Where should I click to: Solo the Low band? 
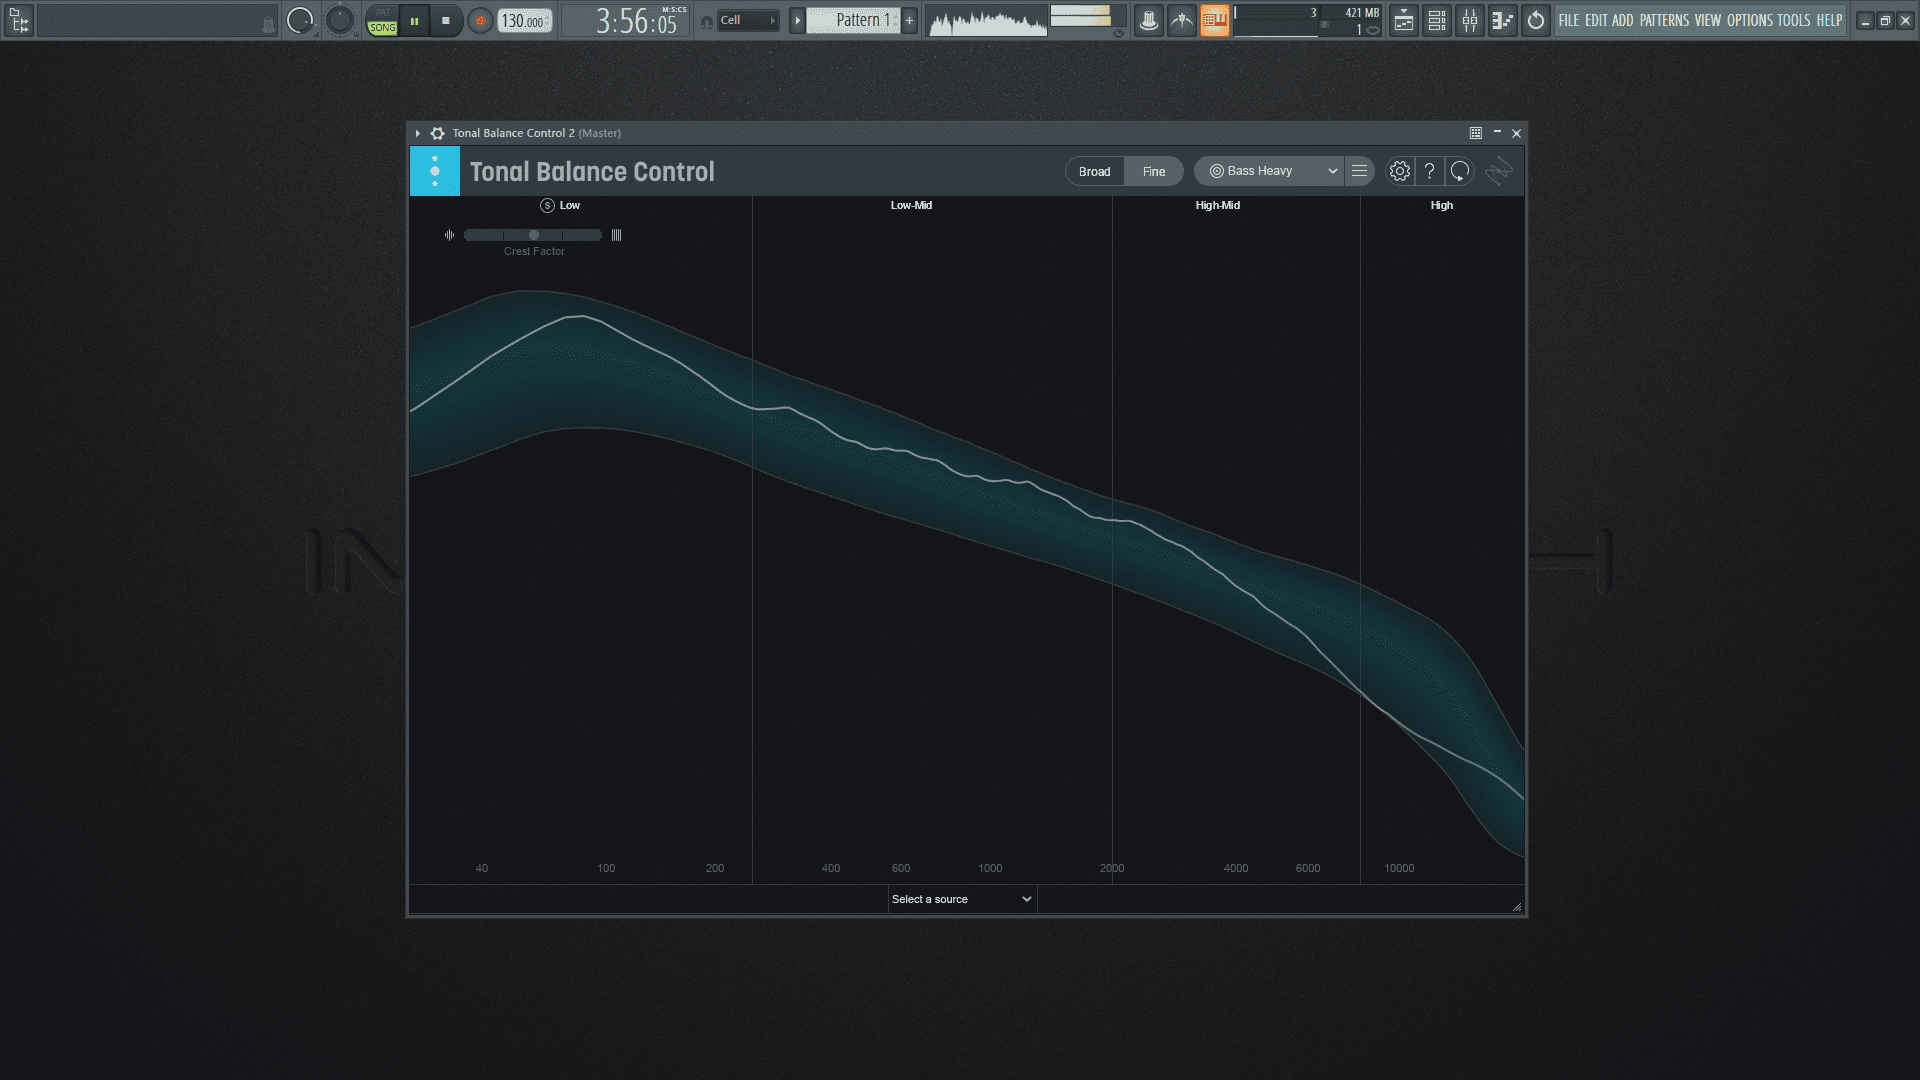coord(547,205)
